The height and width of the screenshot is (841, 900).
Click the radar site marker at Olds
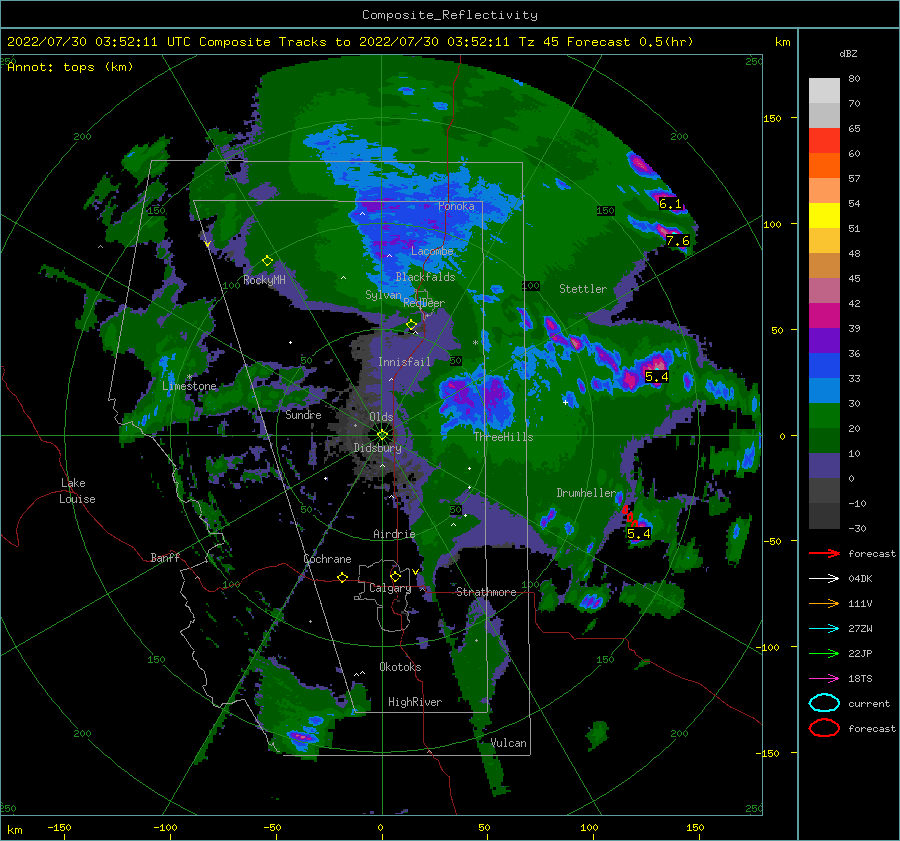pos(382,435)
